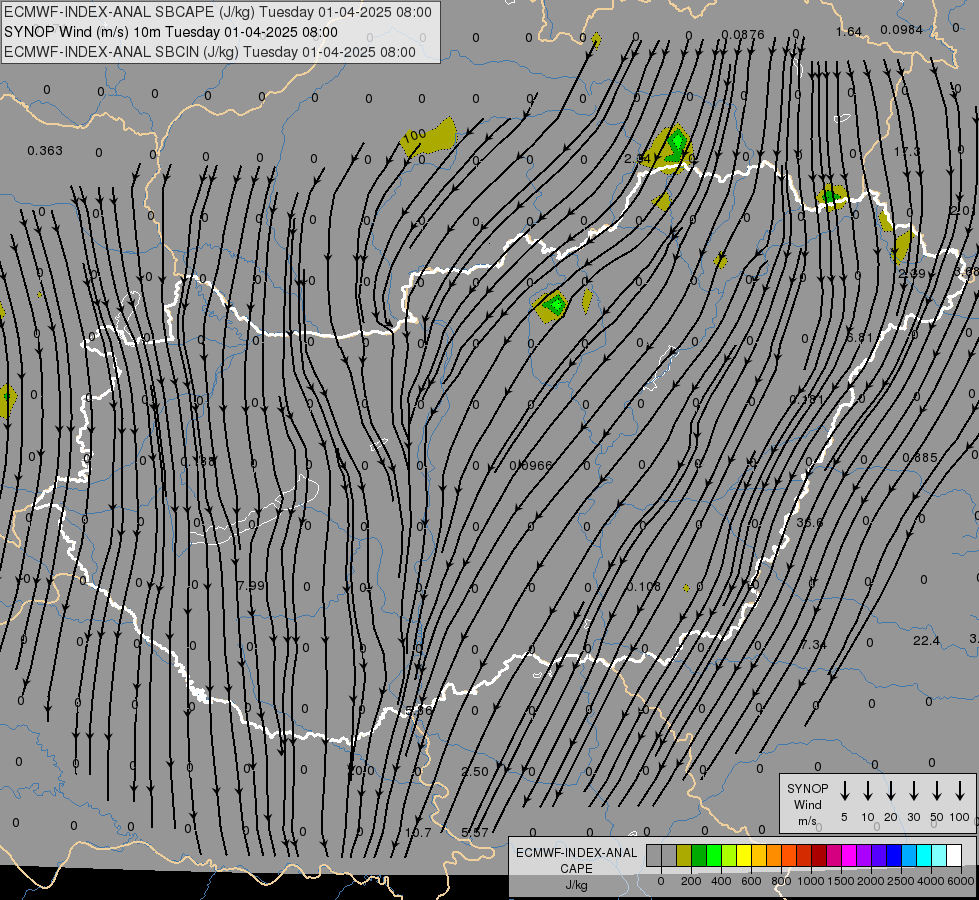Click the map value '2.50'
The width and height of the screenshot is (979, 900).
tap(475, 771)
